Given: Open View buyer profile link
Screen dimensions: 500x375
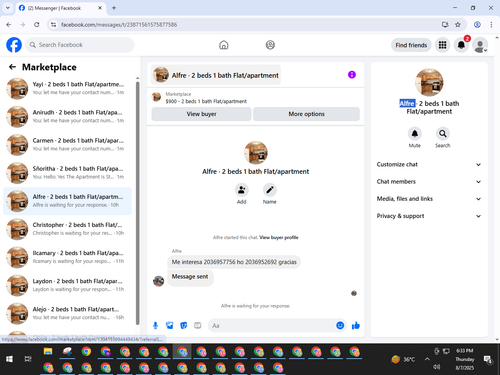Looking at the screenshot, I should [279, 237].
